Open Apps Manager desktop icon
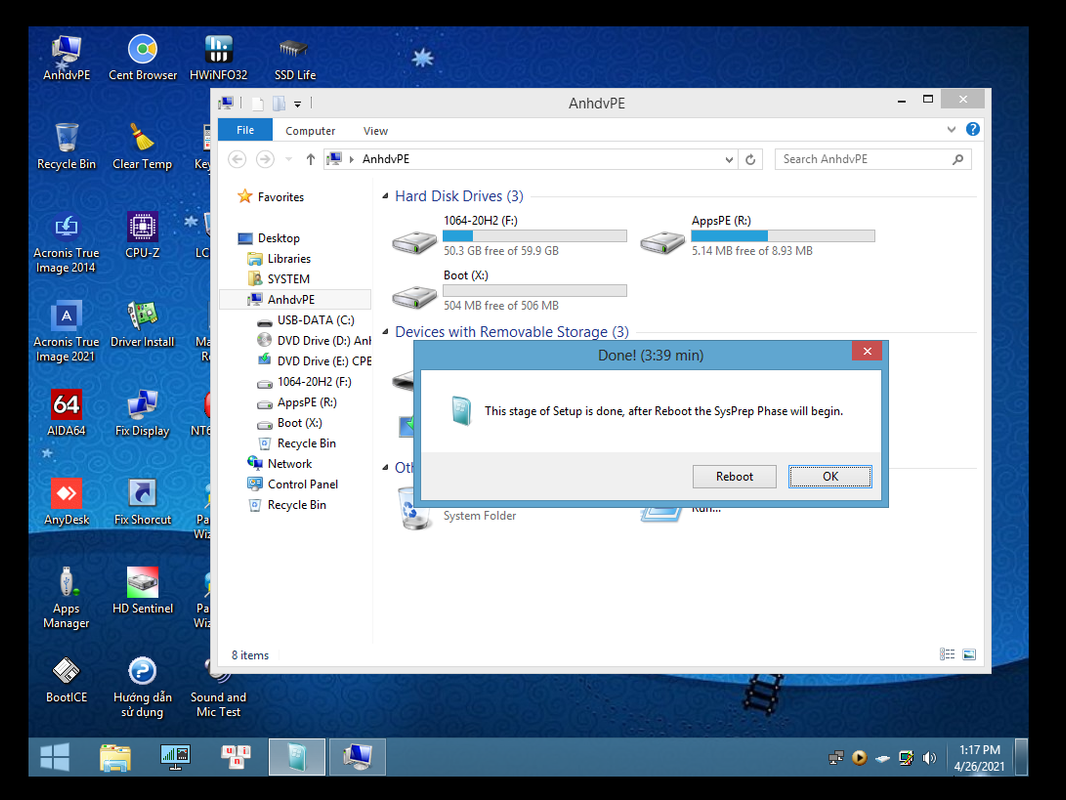1066x800 pixels. pos(67,598)
